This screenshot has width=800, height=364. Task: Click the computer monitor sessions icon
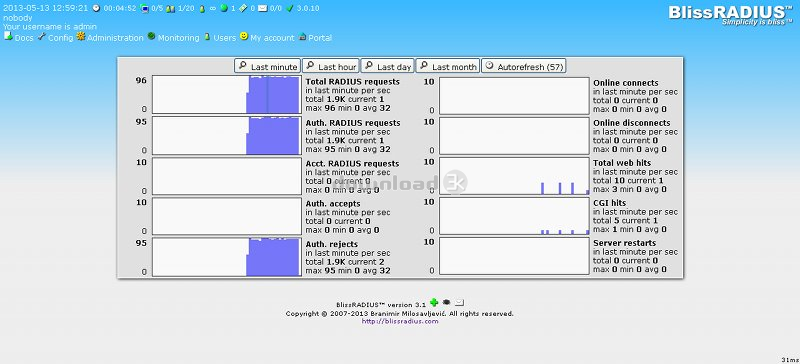pyautogui.click(x=144, y=8)
